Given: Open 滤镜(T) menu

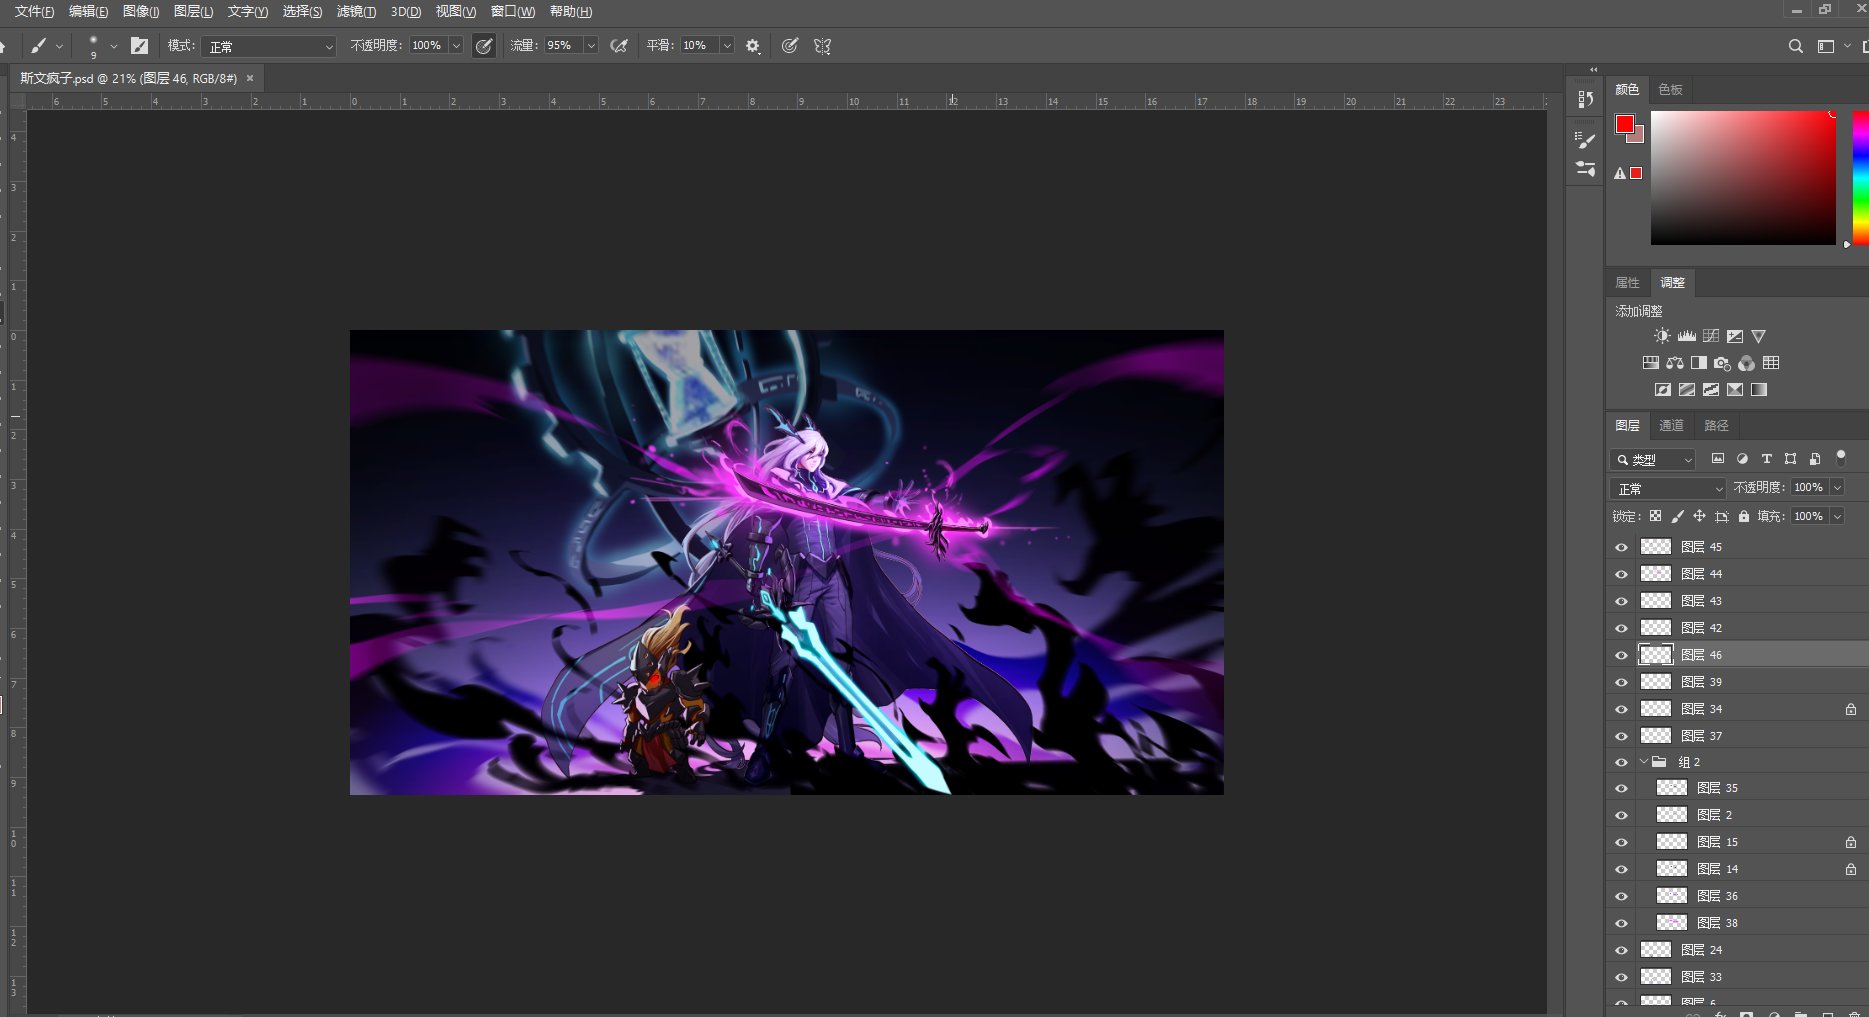Looking at the screenshot, I should pyautogui.click(x=356, y=12).
